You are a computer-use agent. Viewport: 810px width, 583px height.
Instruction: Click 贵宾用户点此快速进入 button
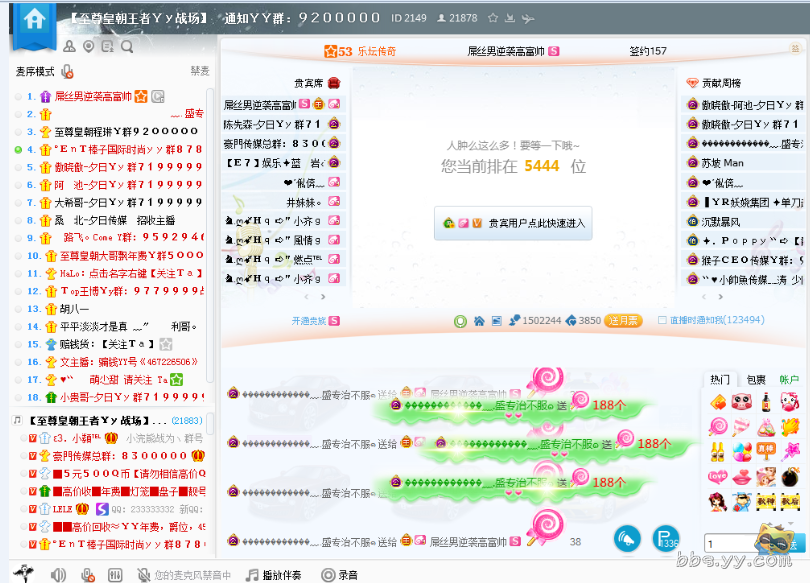[513, 223]
